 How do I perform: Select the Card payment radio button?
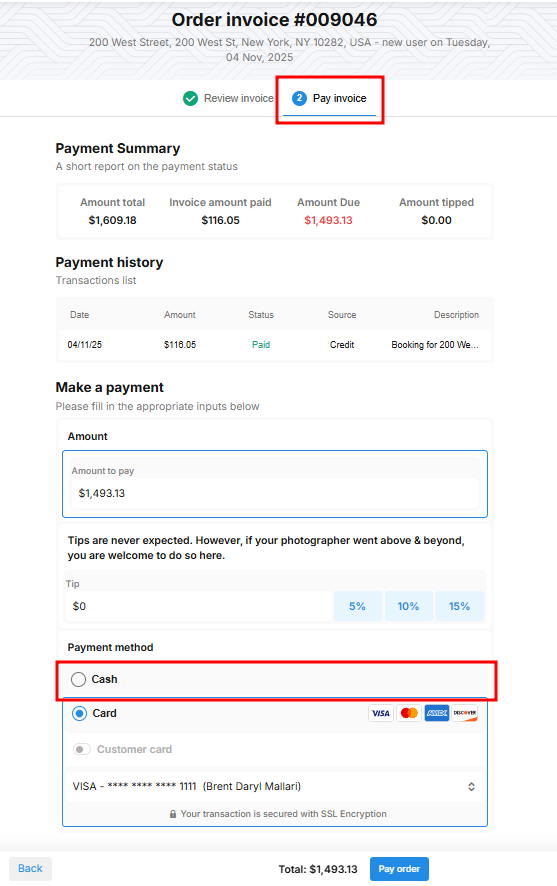click(80, 714)
